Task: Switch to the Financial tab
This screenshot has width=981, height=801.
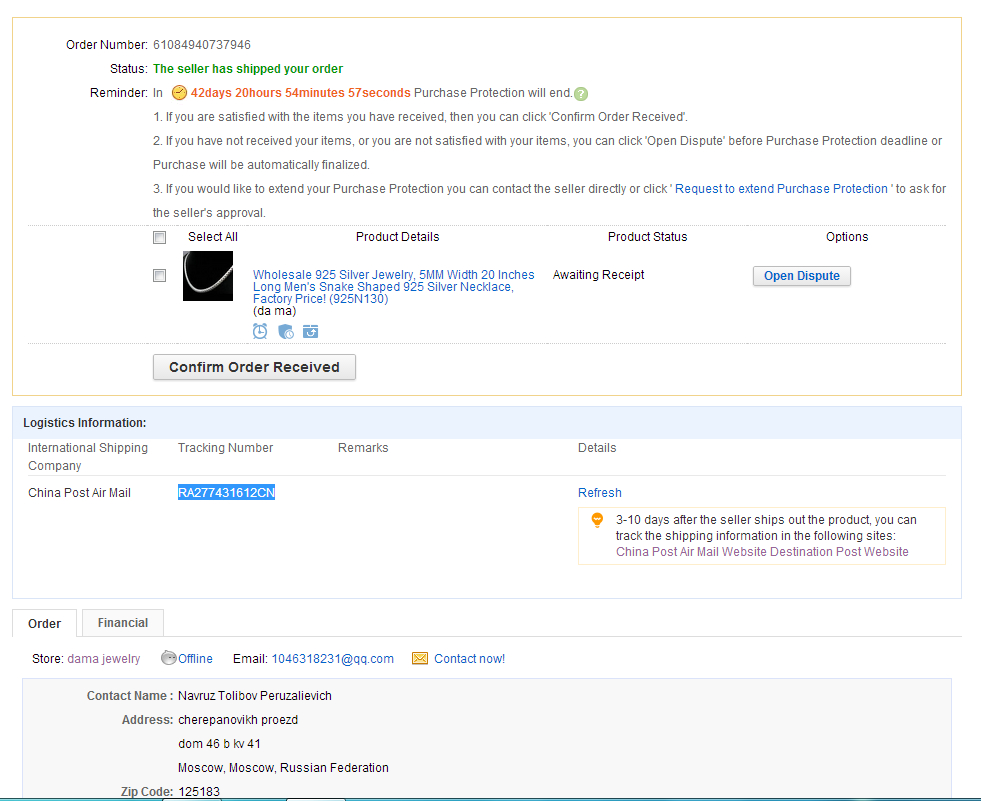Action: click(x=123, y=622)
